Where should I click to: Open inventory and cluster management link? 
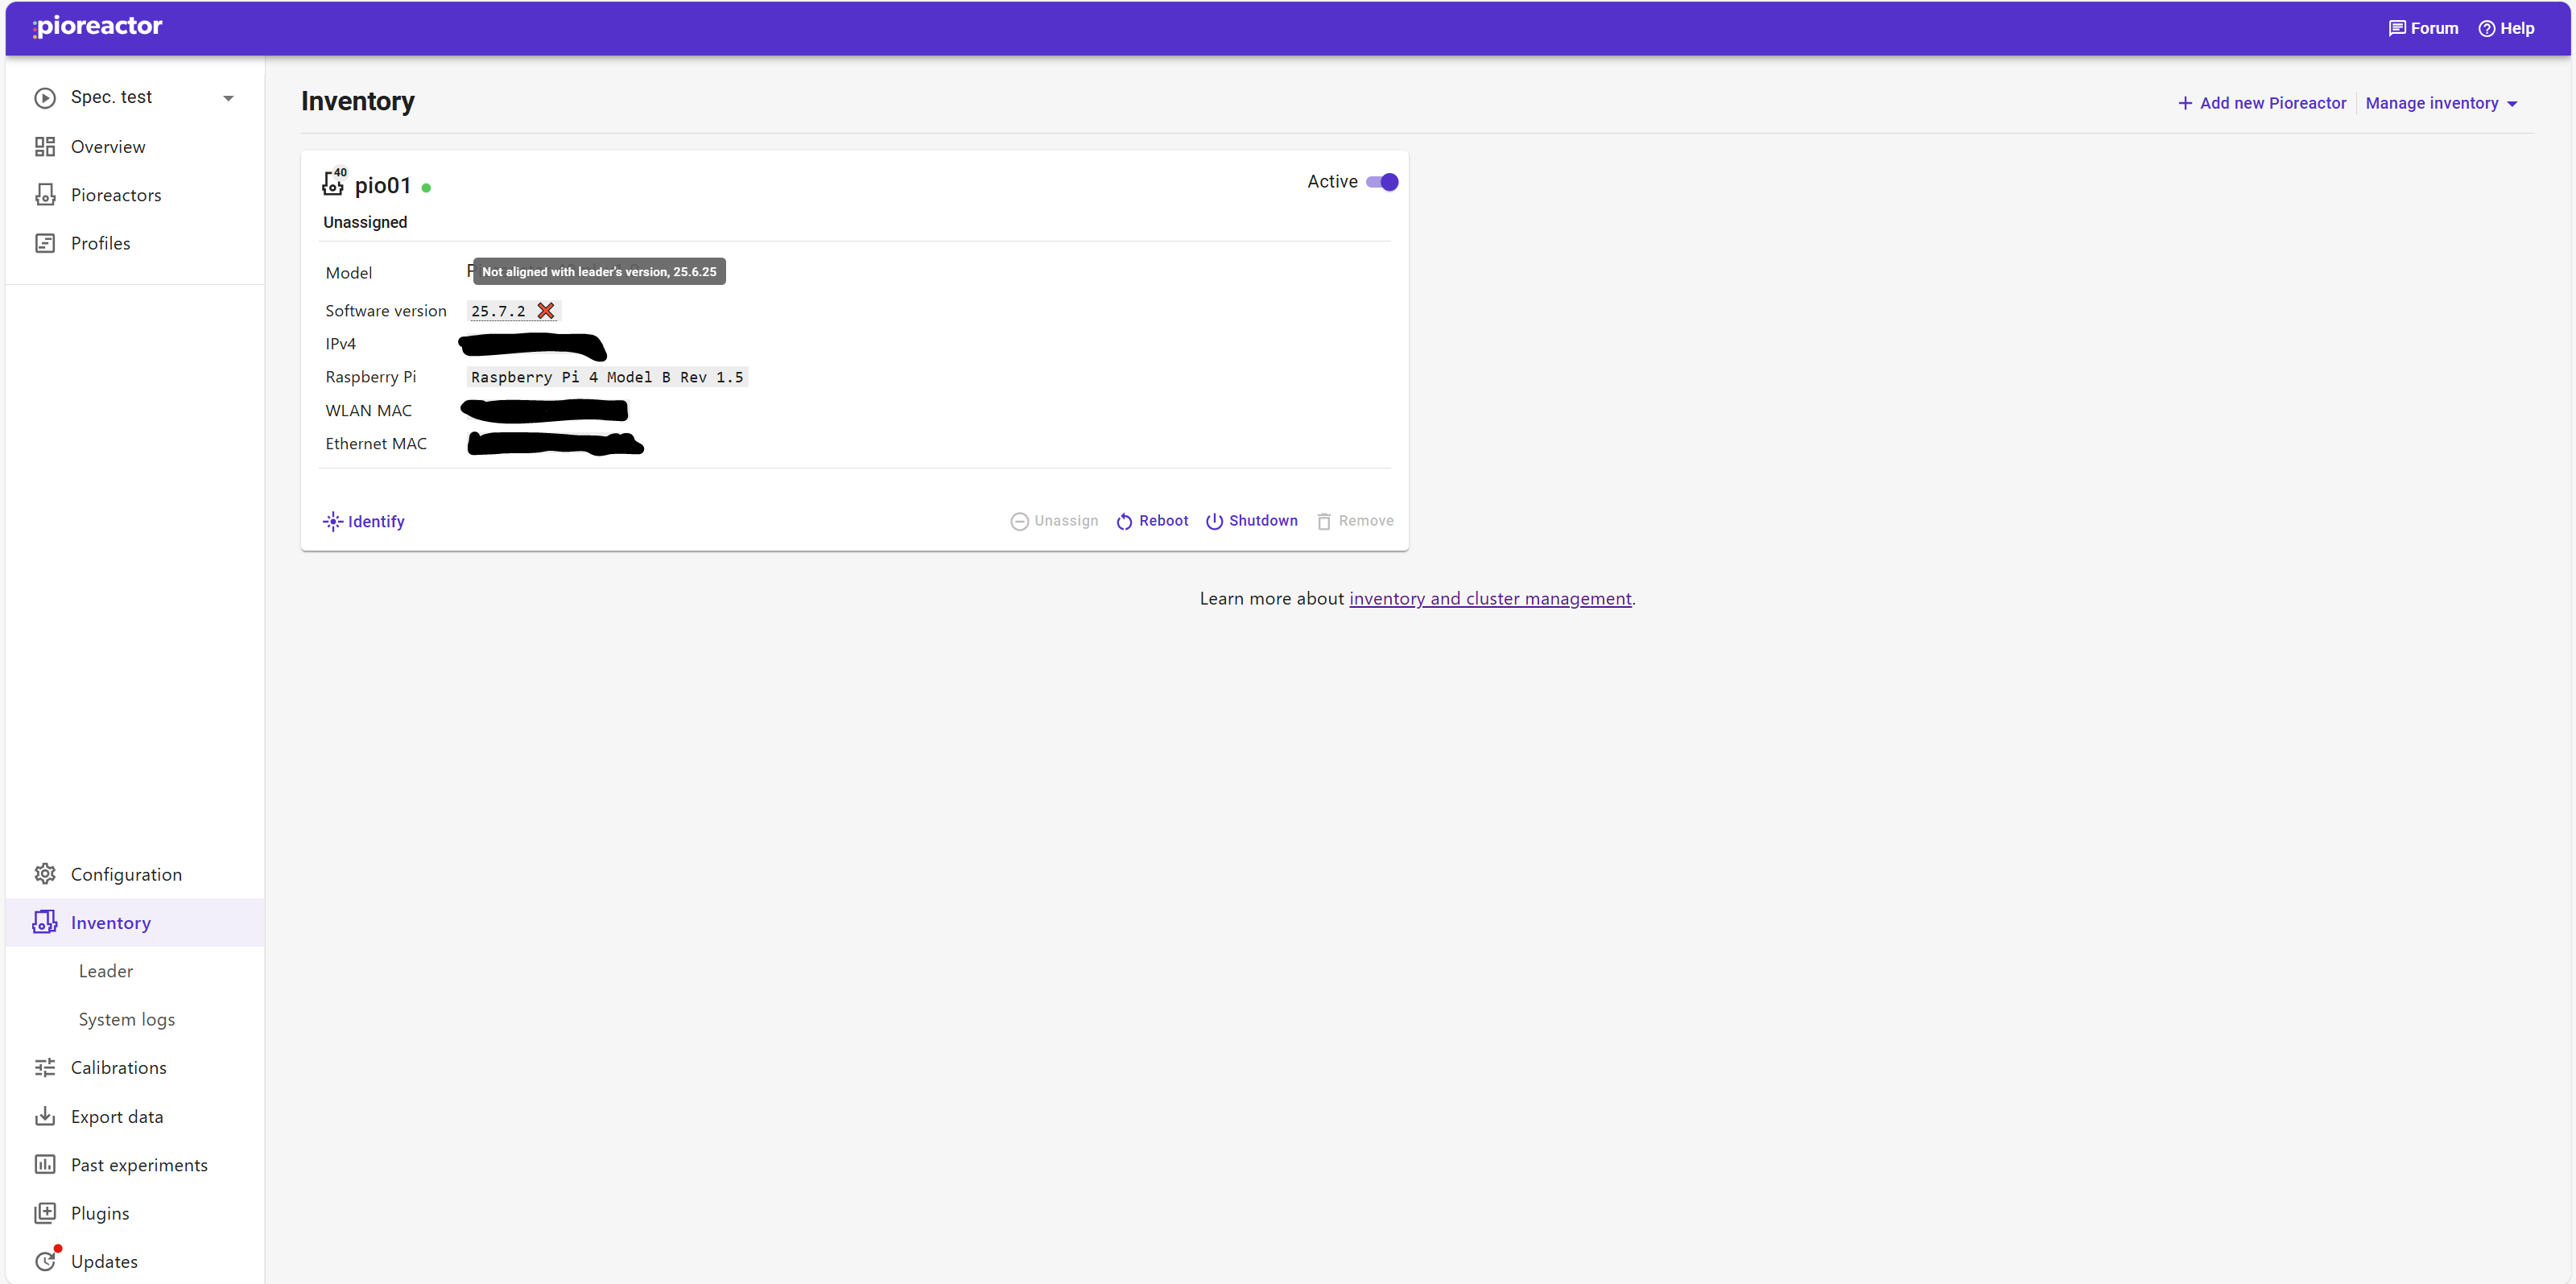[1490, 598]
